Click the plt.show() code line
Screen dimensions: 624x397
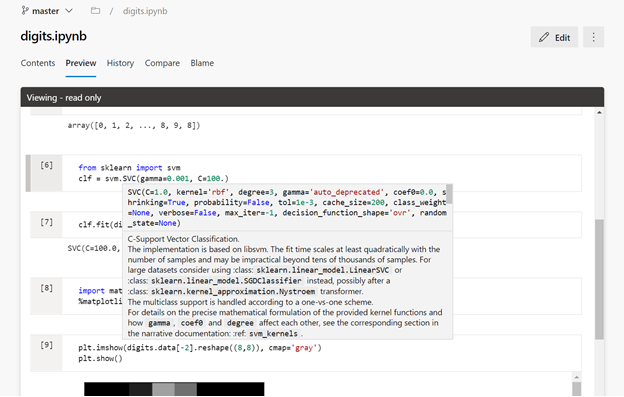(x=100, y=358)
